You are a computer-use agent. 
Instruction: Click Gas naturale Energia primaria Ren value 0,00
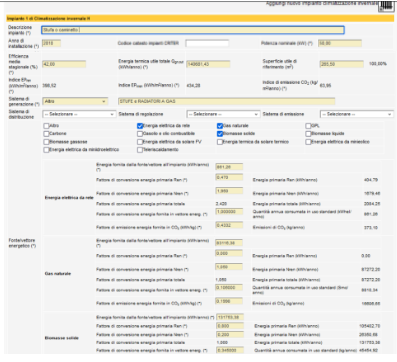click(x=366, y=256)
